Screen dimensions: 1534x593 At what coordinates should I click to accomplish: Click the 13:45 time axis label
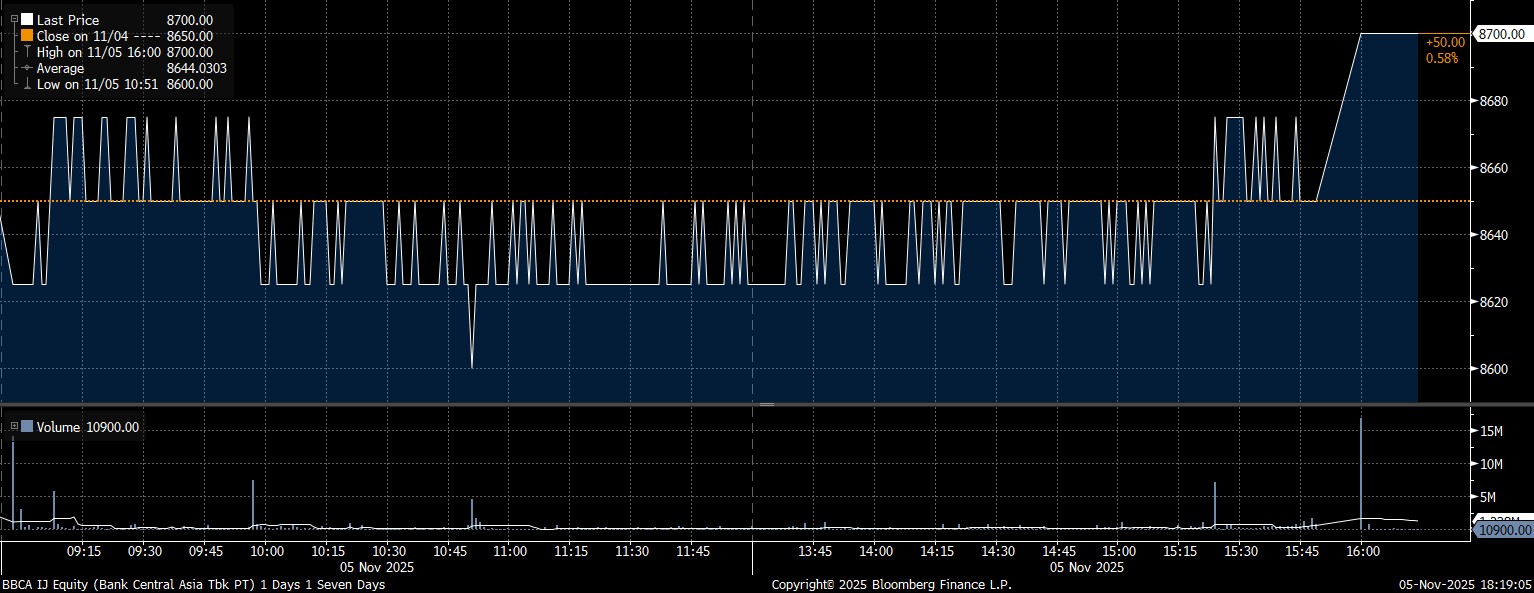click(x=815, y=551)
